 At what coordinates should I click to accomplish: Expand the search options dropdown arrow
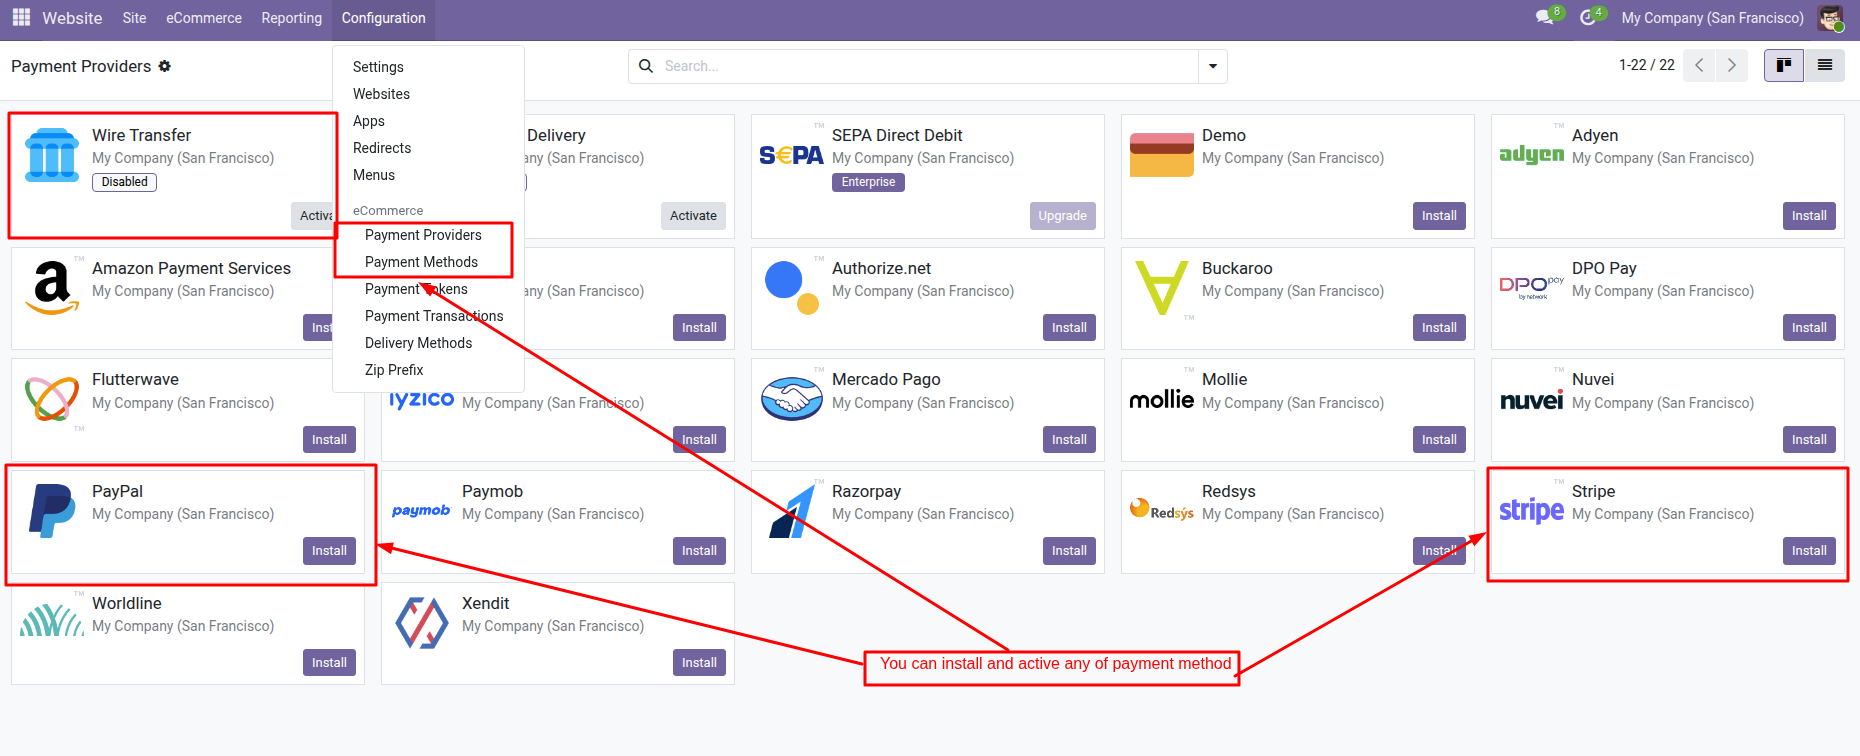1212,66
